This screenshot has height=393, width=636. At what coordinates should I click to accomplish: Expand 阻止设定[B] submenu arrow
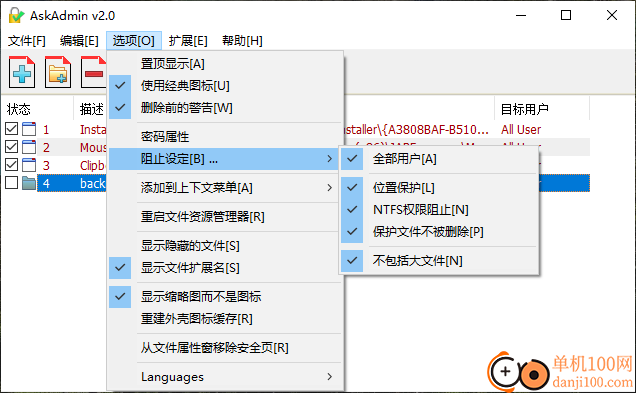click(x=330, y=159)
